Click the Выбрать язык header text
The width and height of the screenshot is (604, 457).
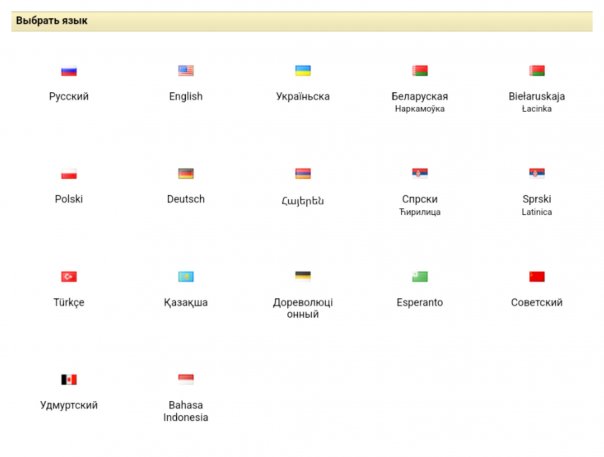coord(52,21)
